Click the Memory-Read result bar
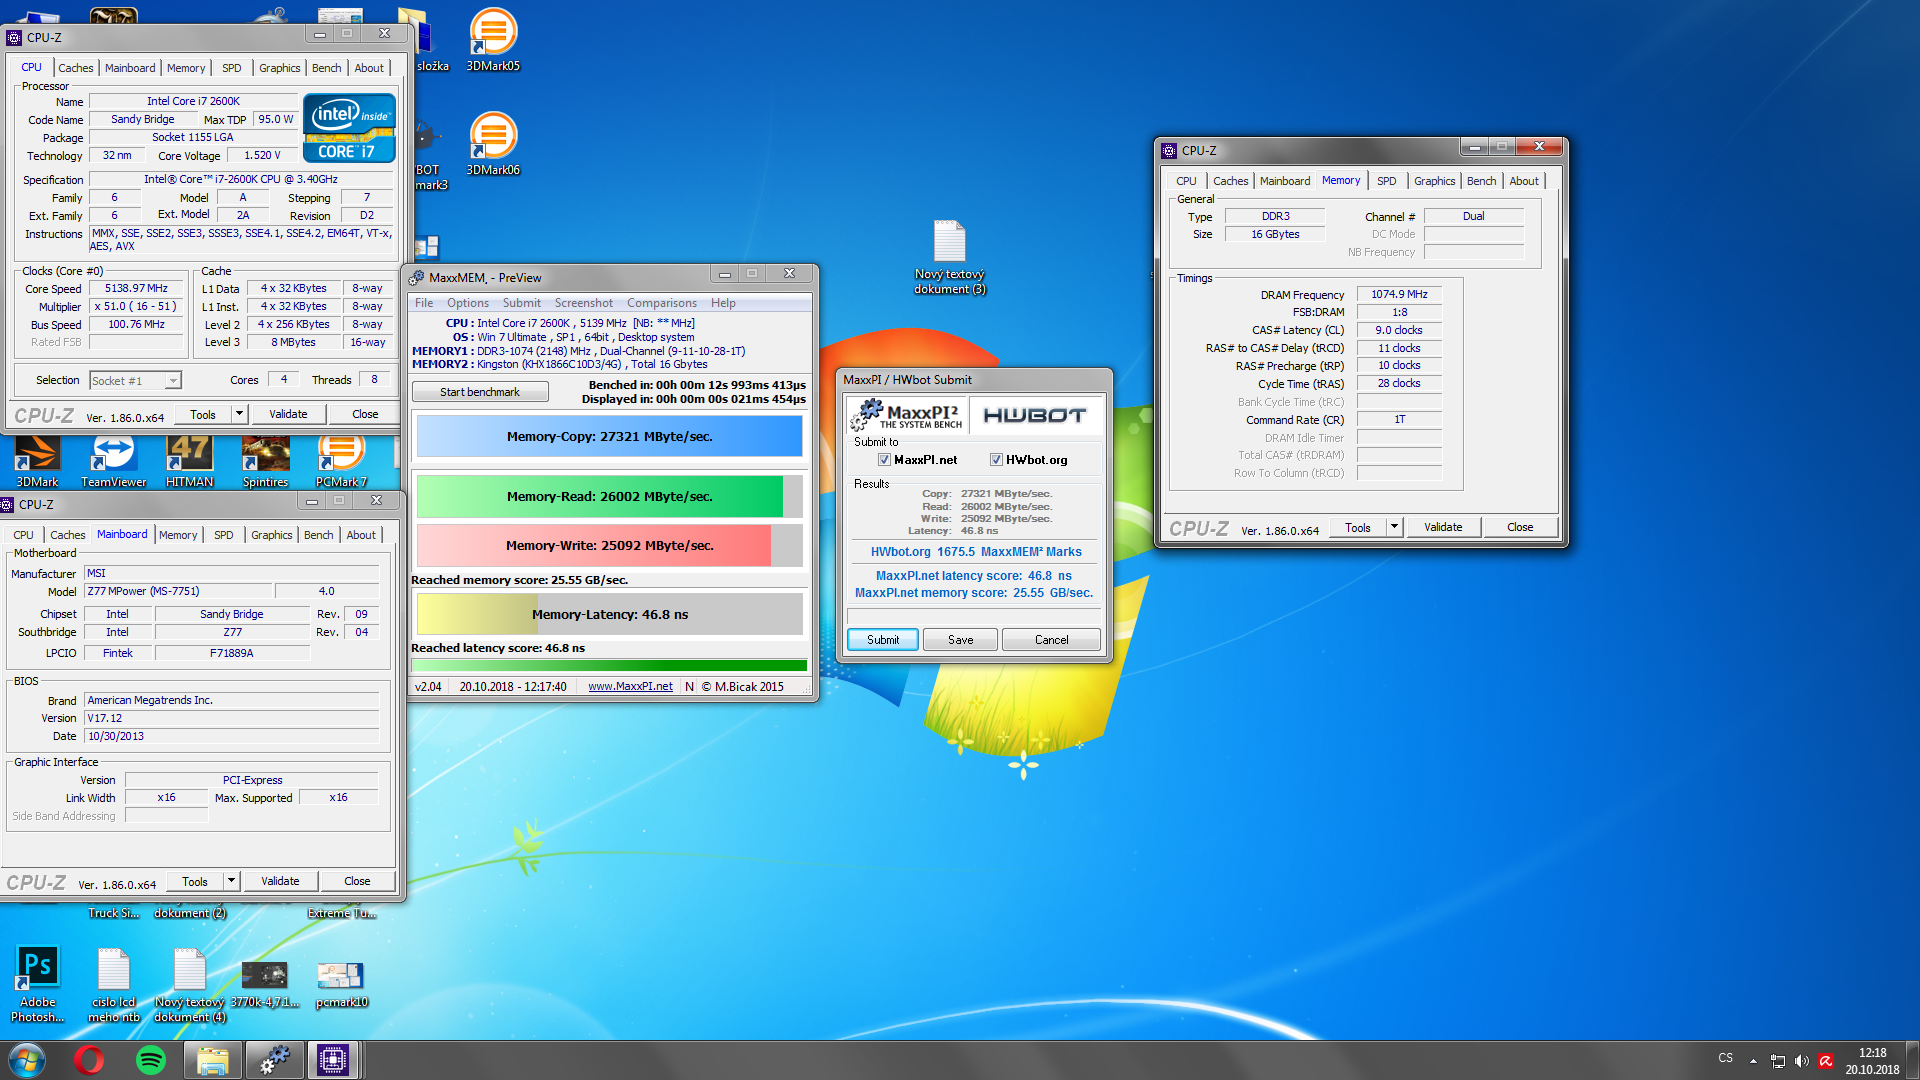The height and width of the screenshot is (1080, 1920). click(609, 496)
